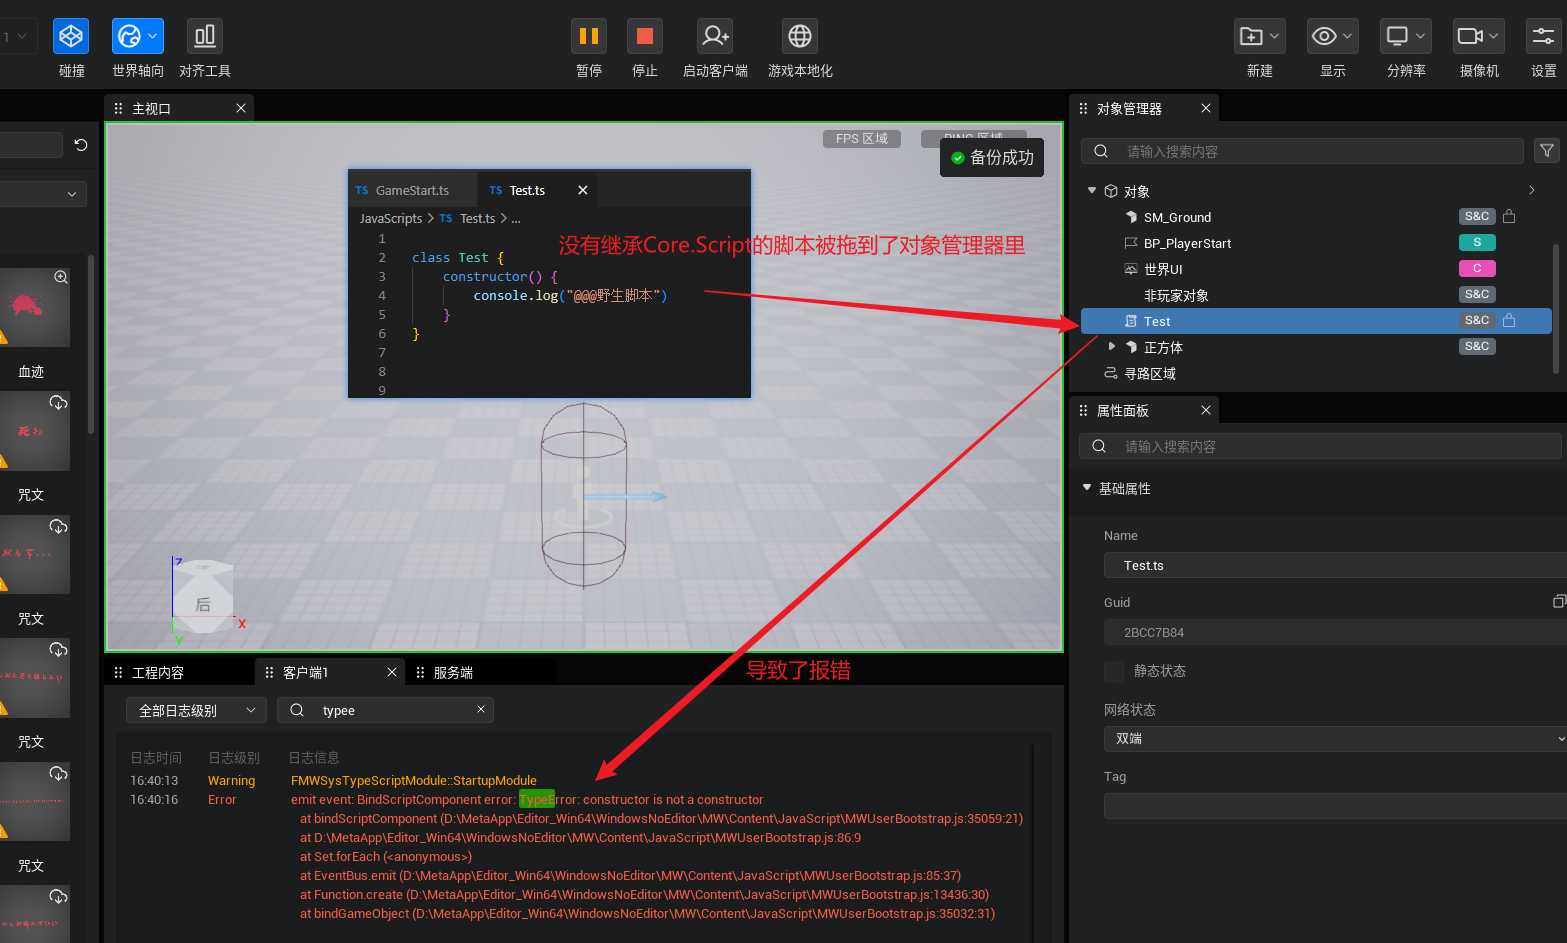Toggle the lock icon on the Test object
Screen dimensions: 1567x943
click(1509, 320)
